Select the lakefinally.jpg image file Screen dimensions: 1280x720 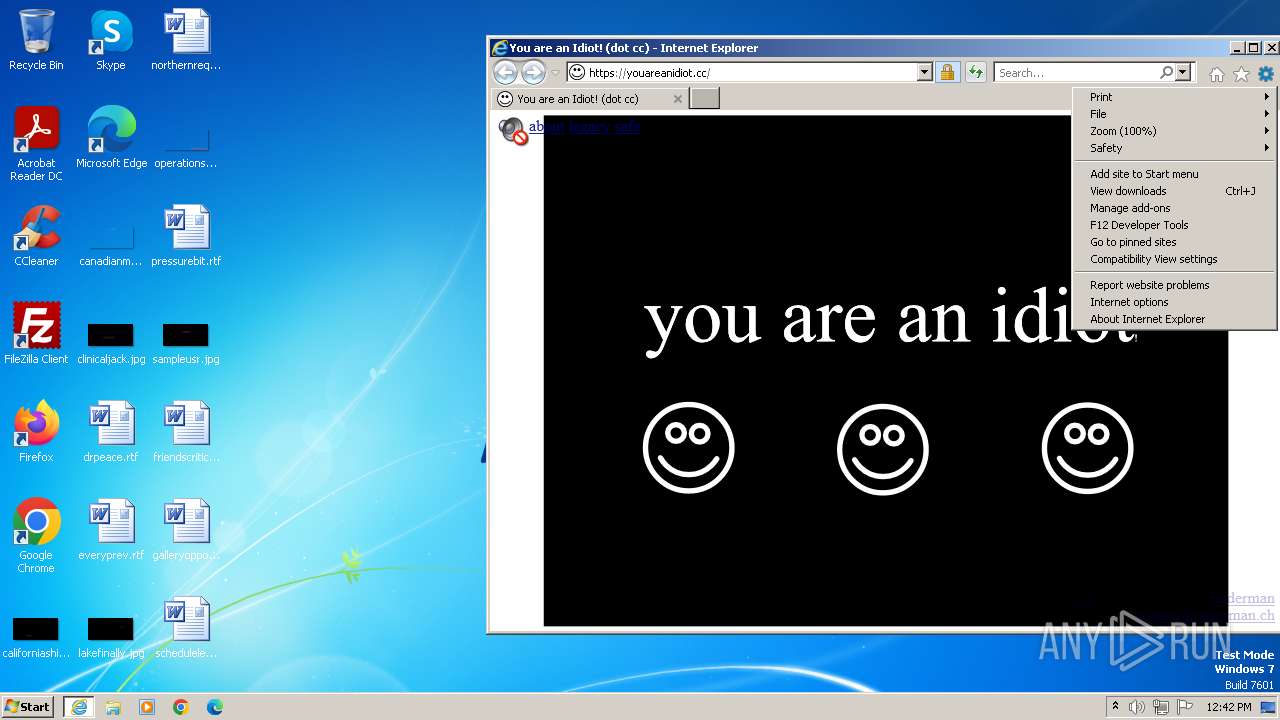click(x=111, y=636)
